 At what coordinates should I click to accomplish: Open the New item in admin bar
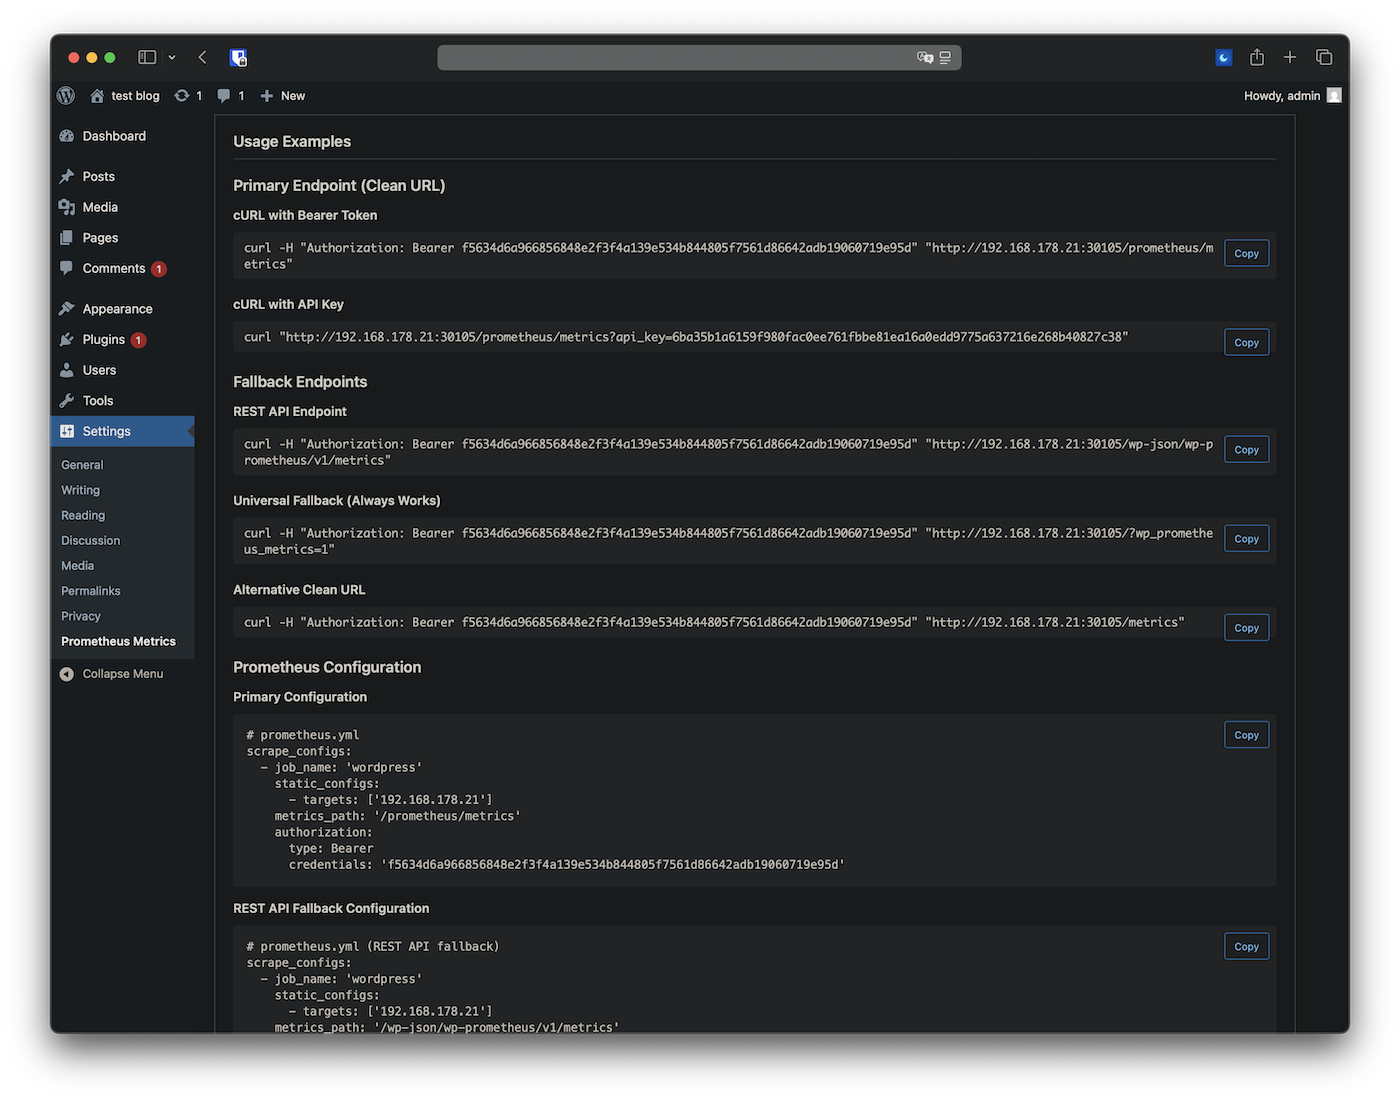point(282,95)
